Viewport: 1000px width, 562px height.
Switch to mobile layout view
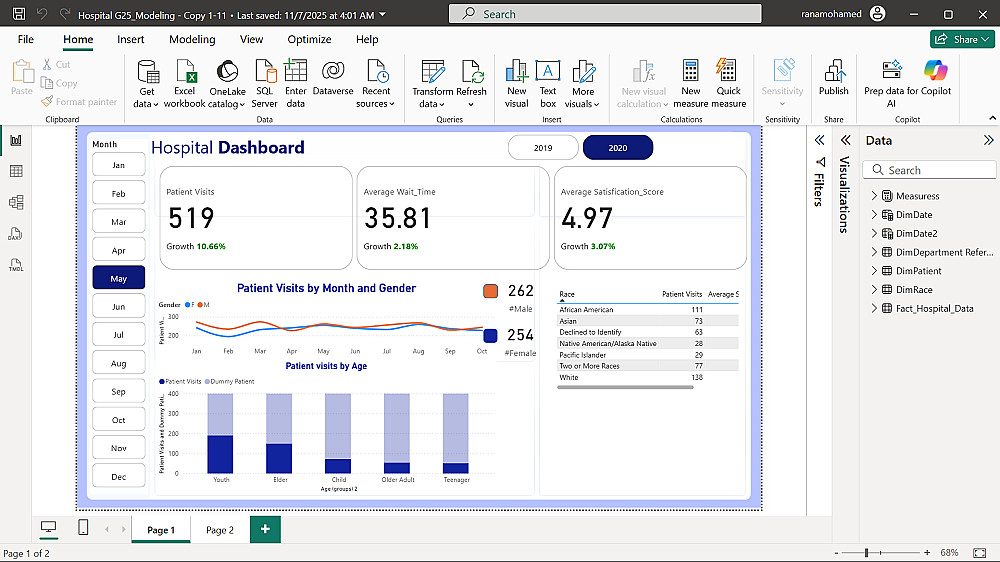83,528
